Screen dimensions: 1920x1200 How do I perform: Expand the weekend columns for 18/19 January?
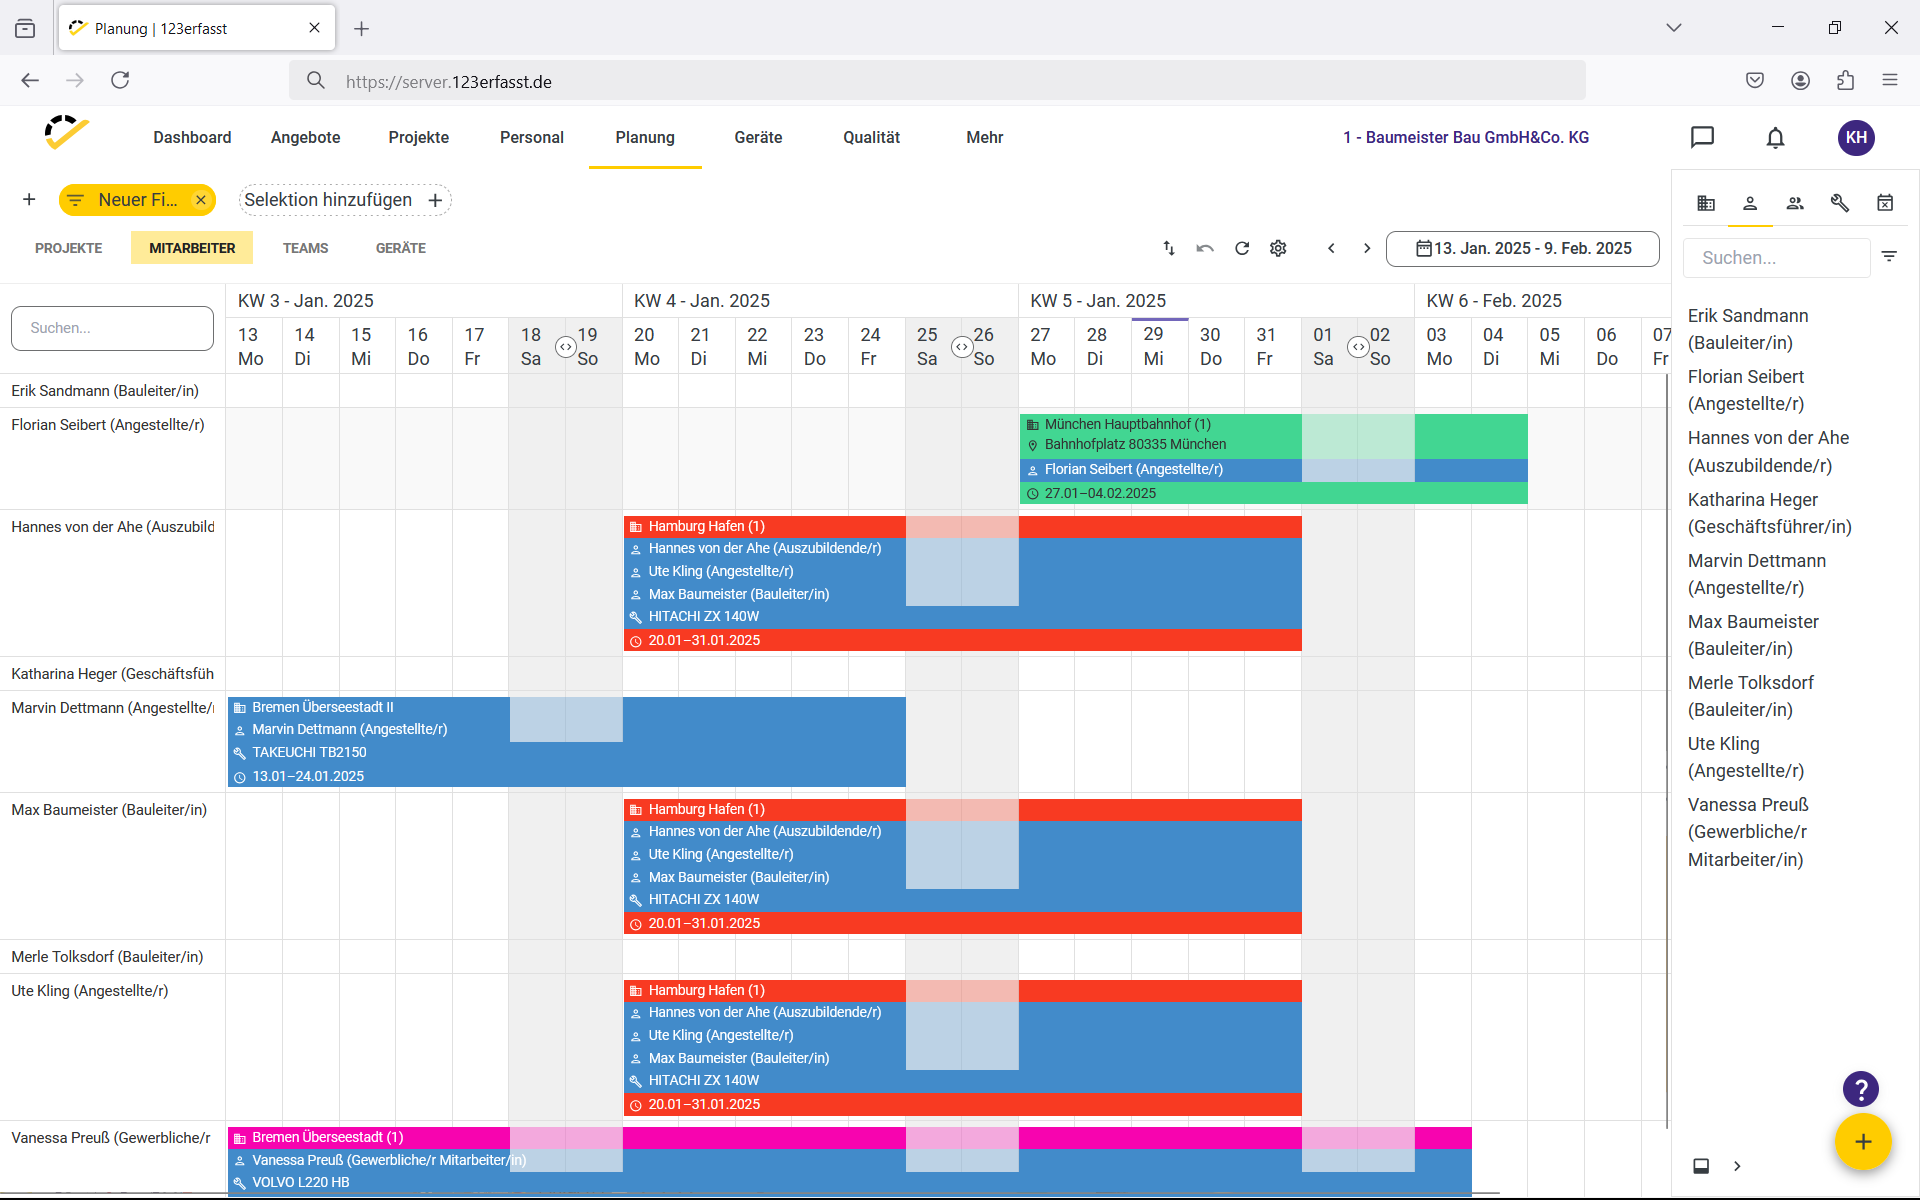point(566,347)
